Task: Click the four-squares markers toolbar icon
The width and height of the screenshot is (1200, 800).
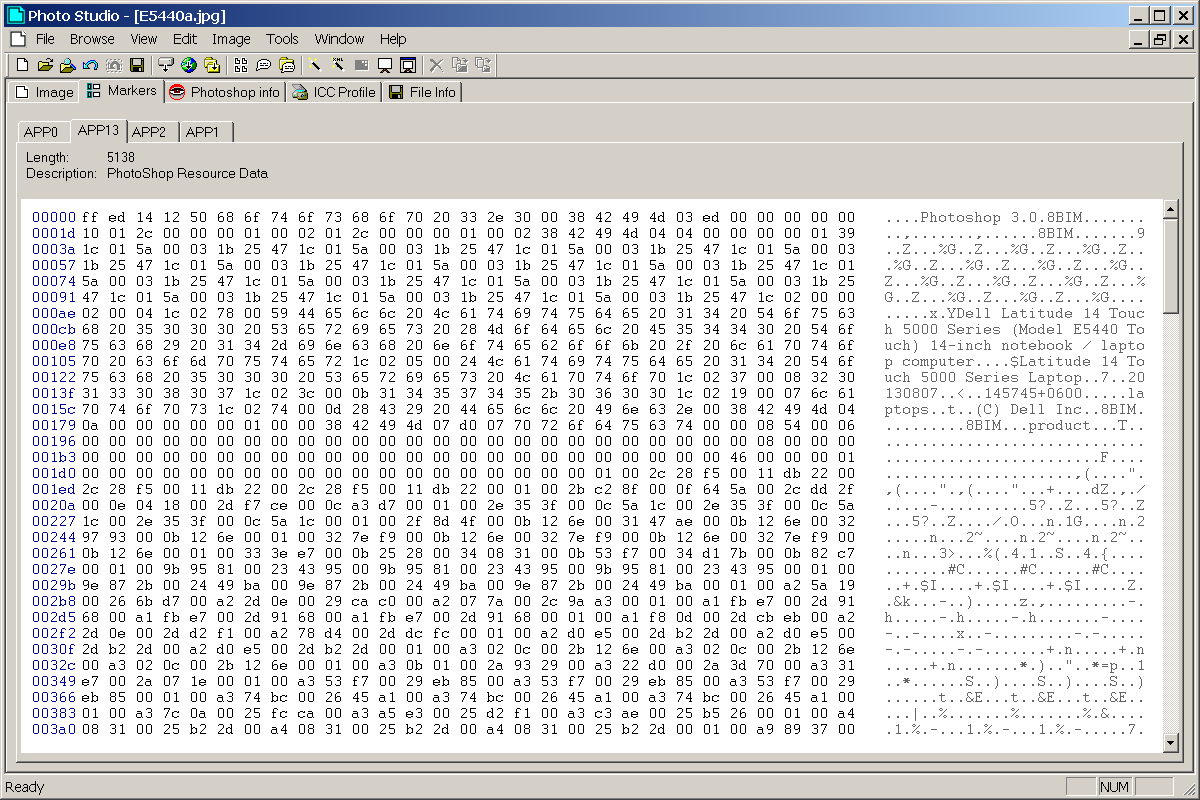Action: [240, 65]
